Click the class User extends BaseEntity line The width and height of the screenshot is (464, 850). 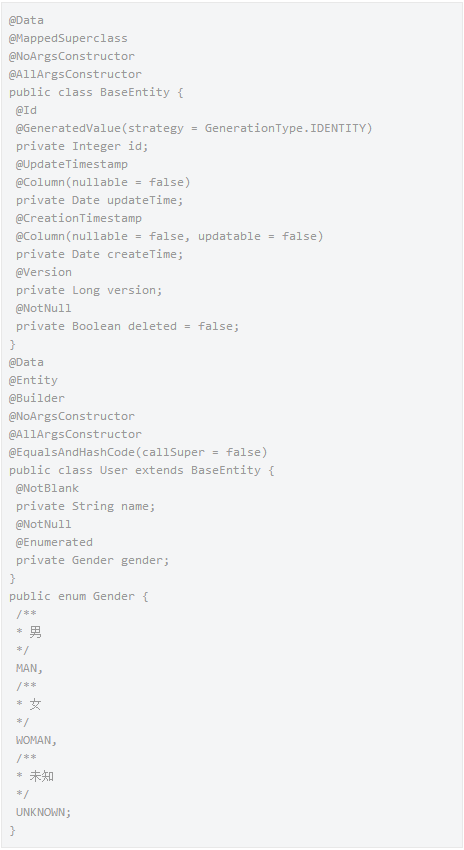[x=141, y=470]
